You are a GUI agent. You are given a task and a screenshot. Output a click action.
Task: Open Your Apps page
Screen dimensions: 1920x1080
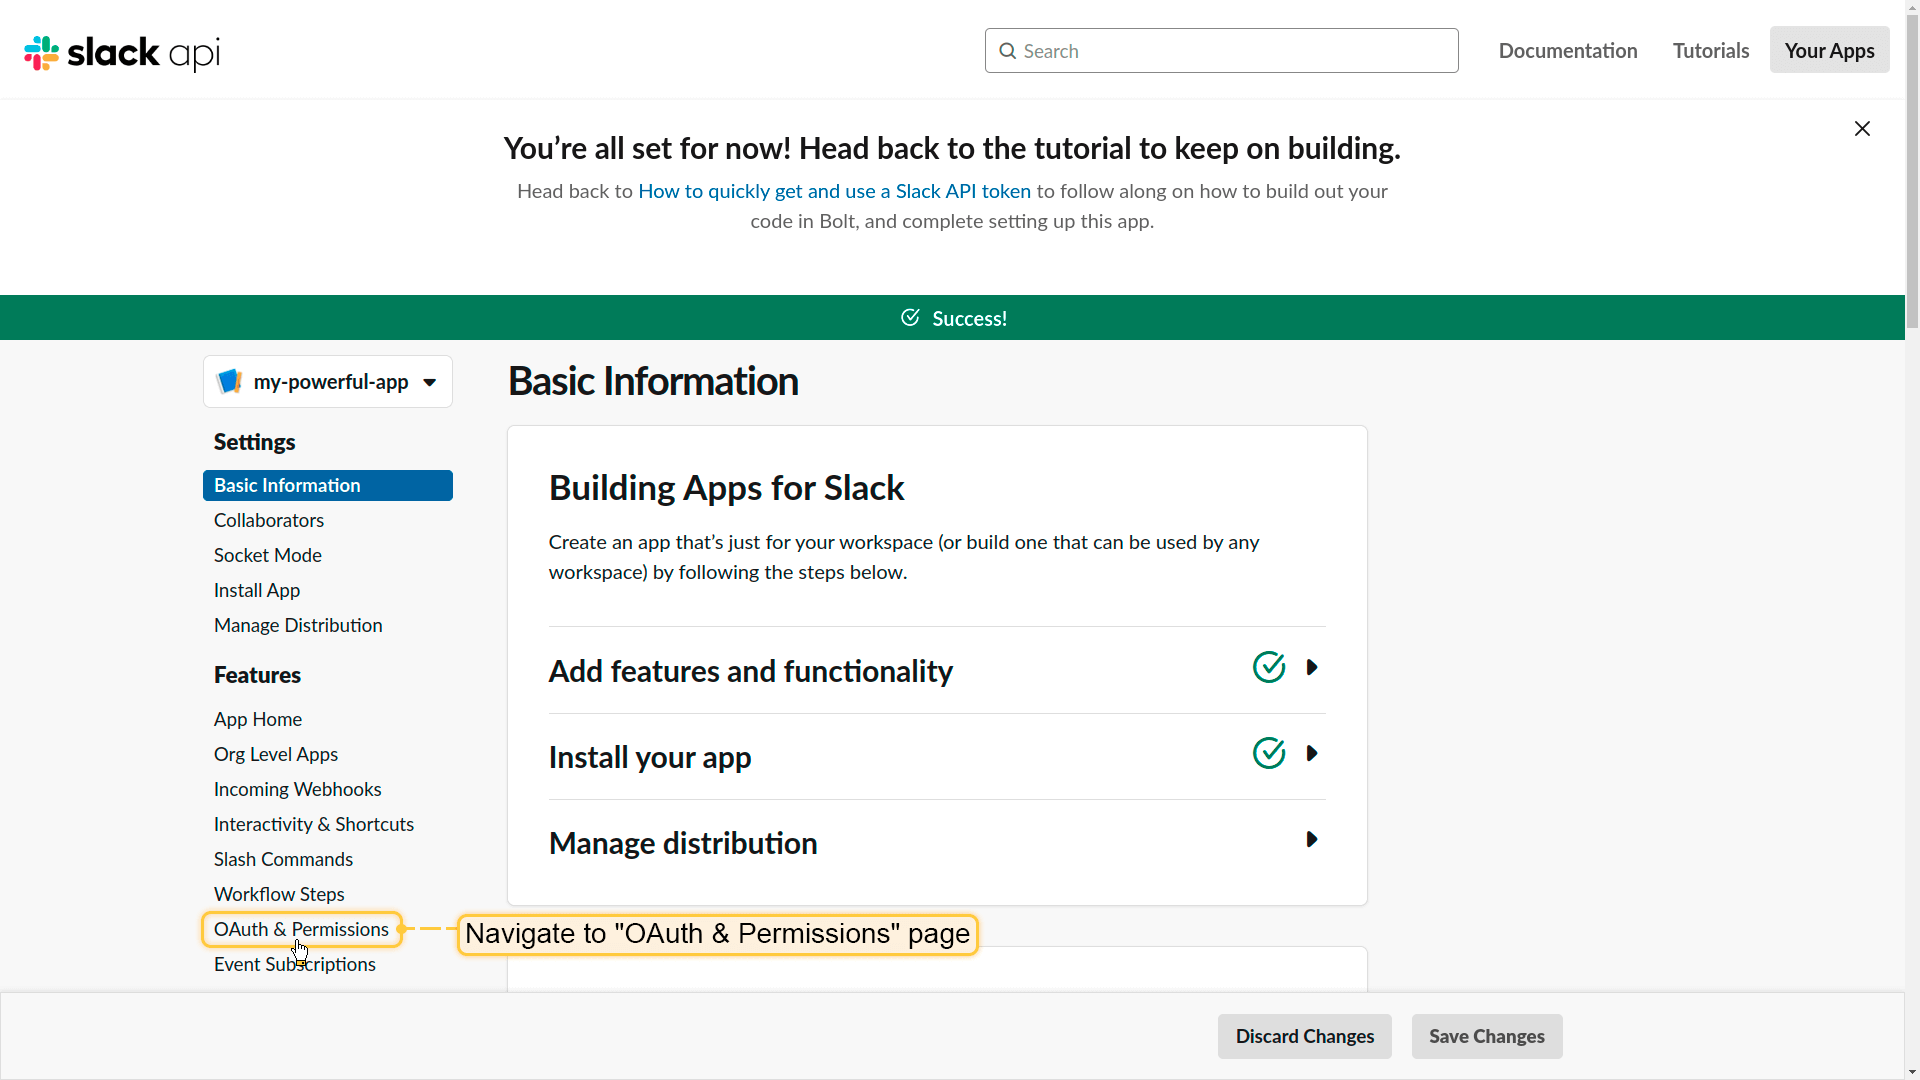point(1829,50)
